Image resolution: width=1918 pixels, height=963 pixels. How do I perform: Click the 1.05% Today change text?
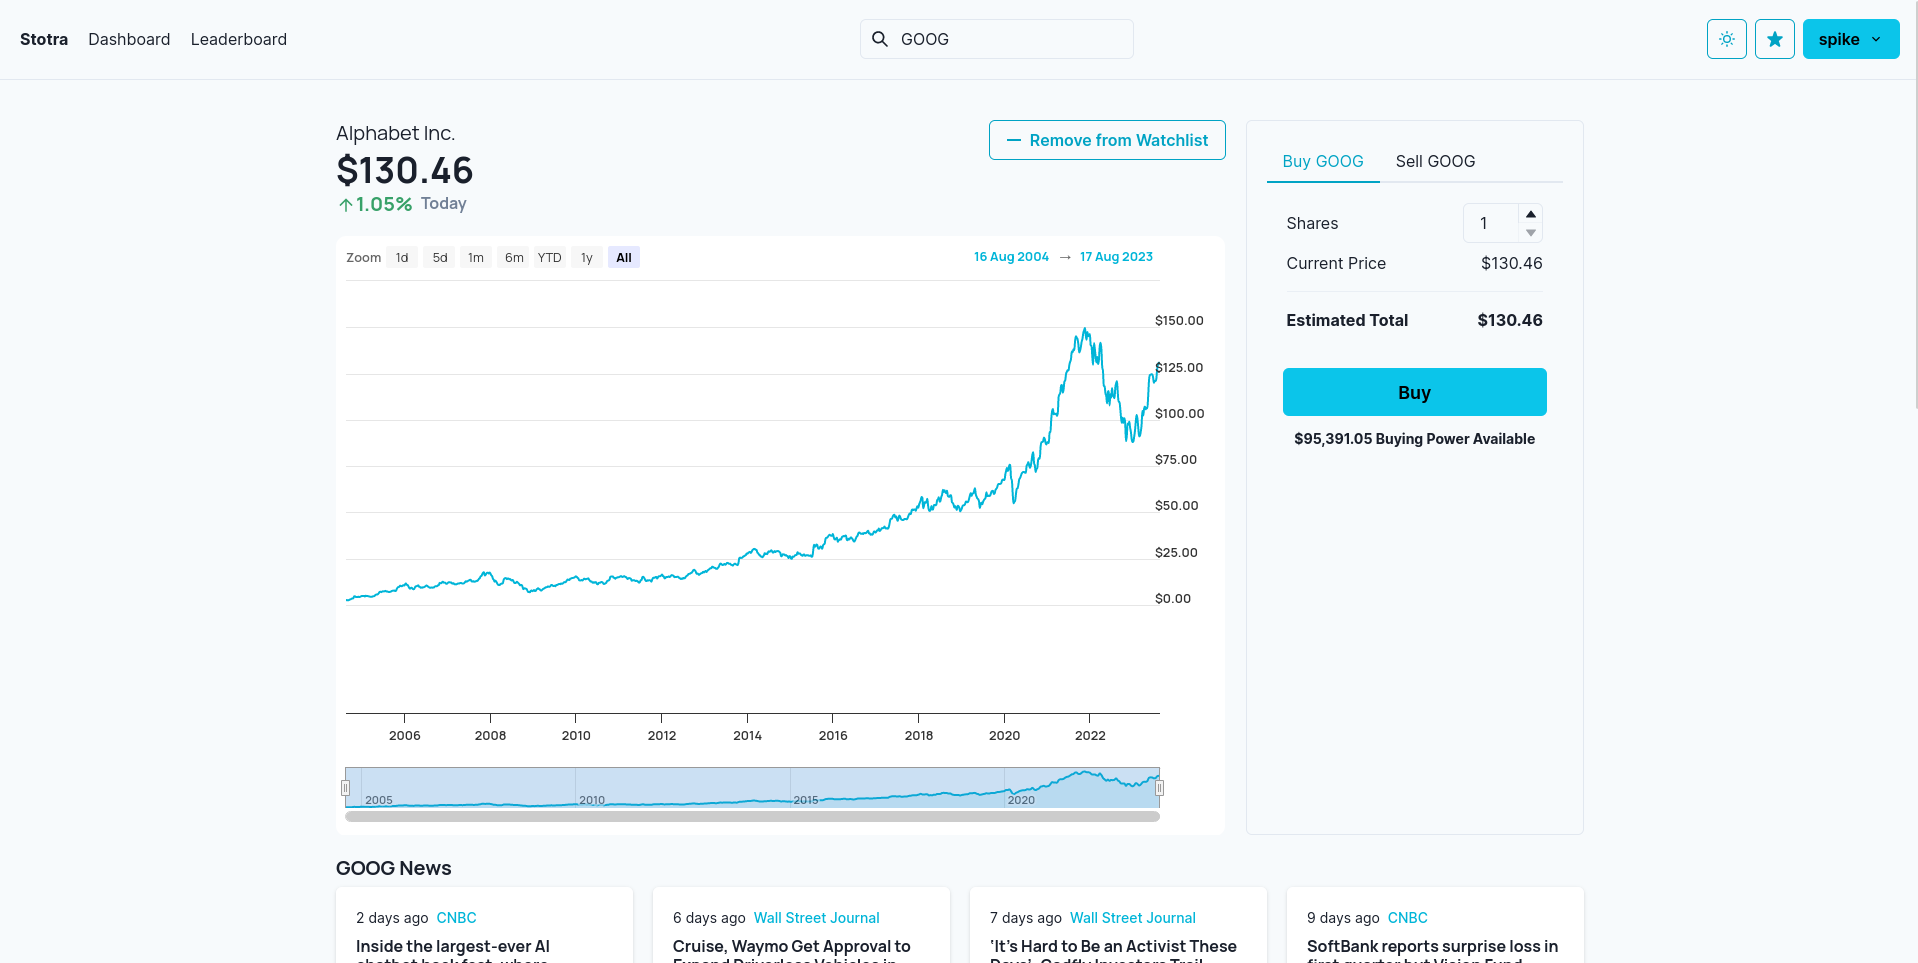tap(402, 204)
